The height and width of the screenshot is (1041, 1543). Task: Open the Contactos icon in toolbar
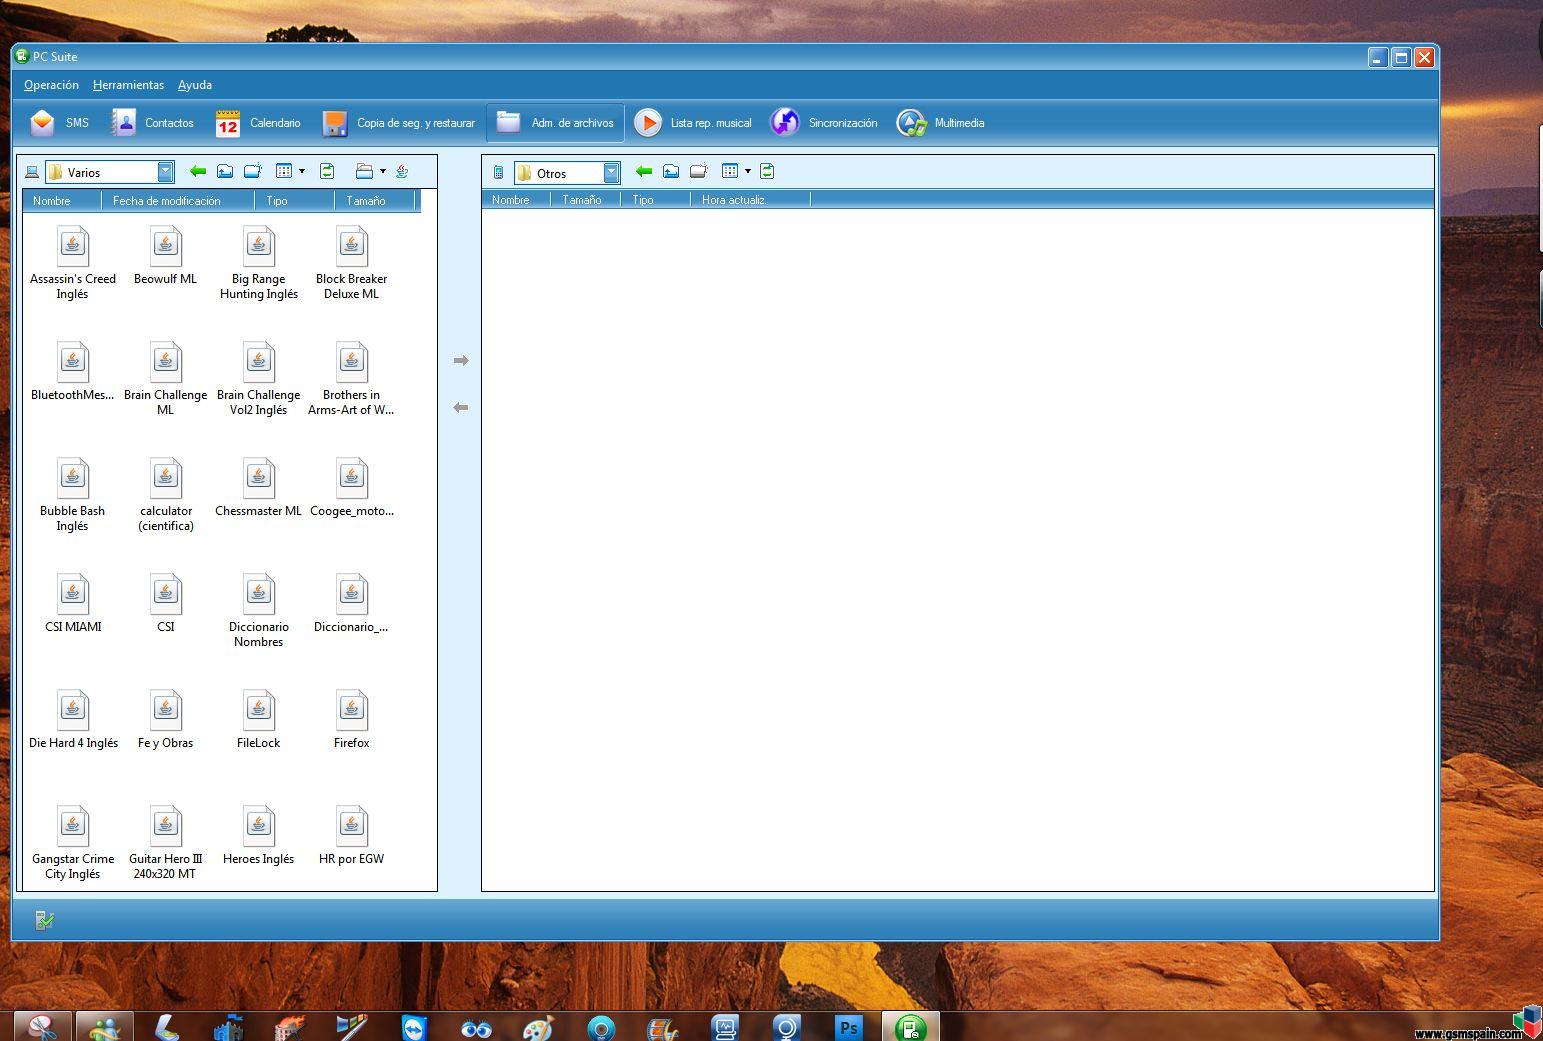pyautogui.click(x=124, y=123)
